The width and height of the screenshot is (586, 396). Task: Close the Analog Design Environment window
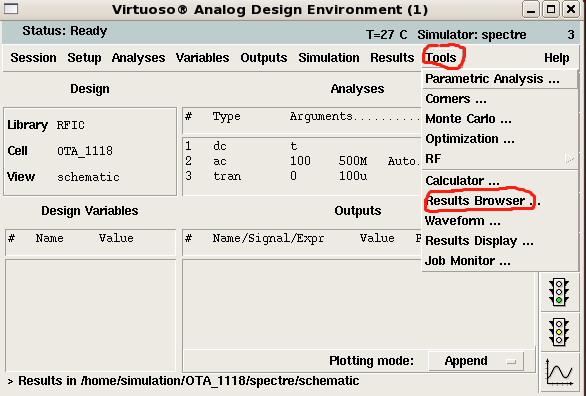click(x=571, y=9)
